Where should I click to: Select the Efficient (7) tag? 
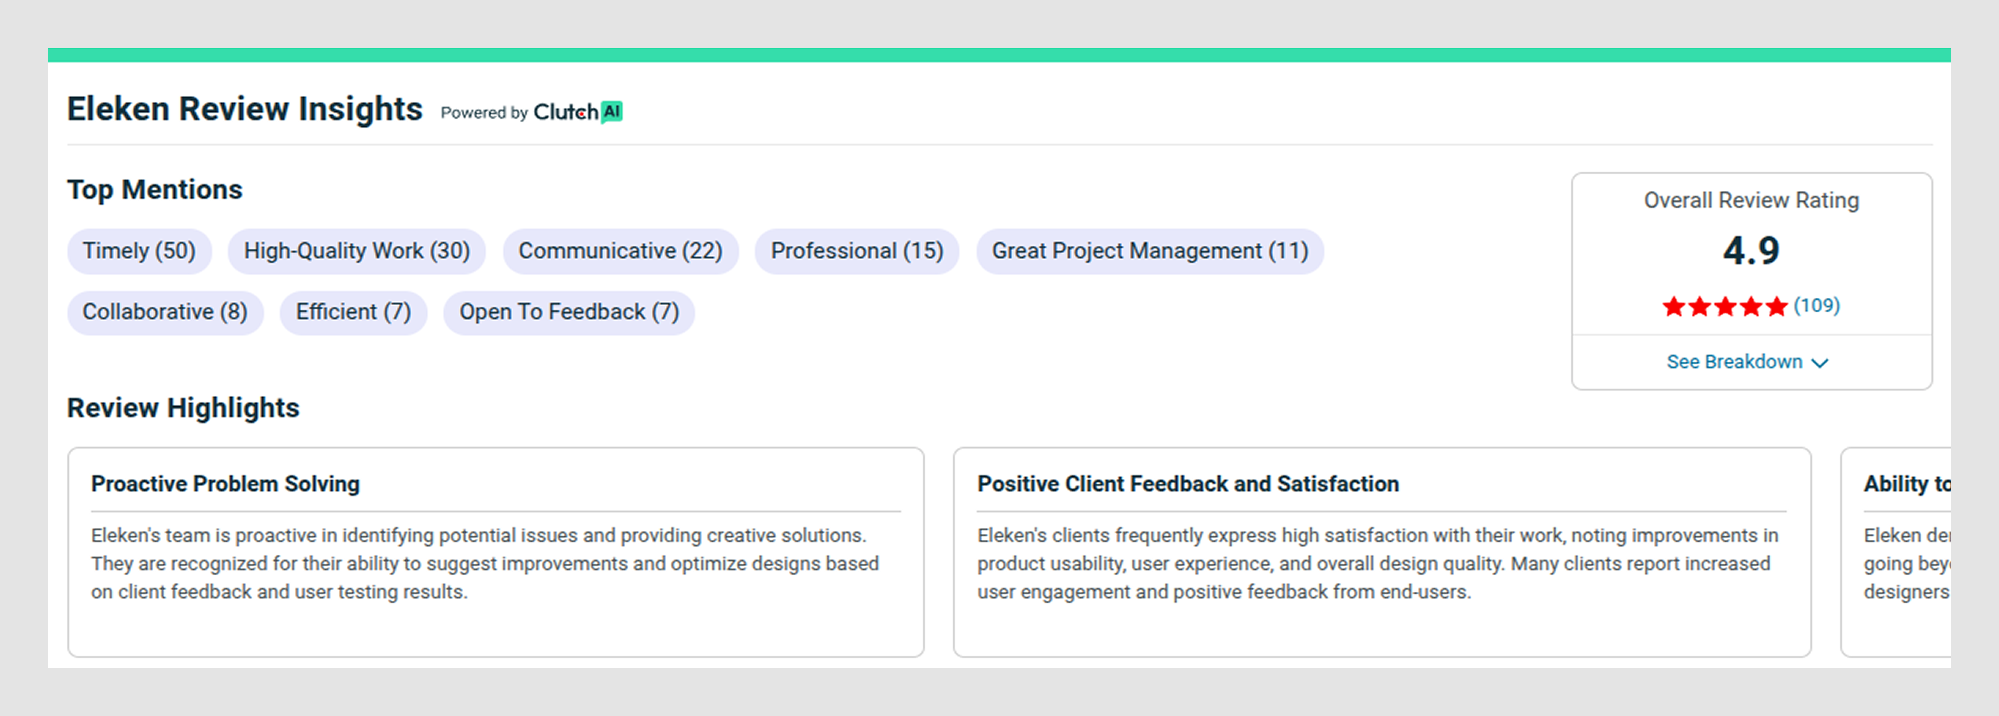pos(353,312)
